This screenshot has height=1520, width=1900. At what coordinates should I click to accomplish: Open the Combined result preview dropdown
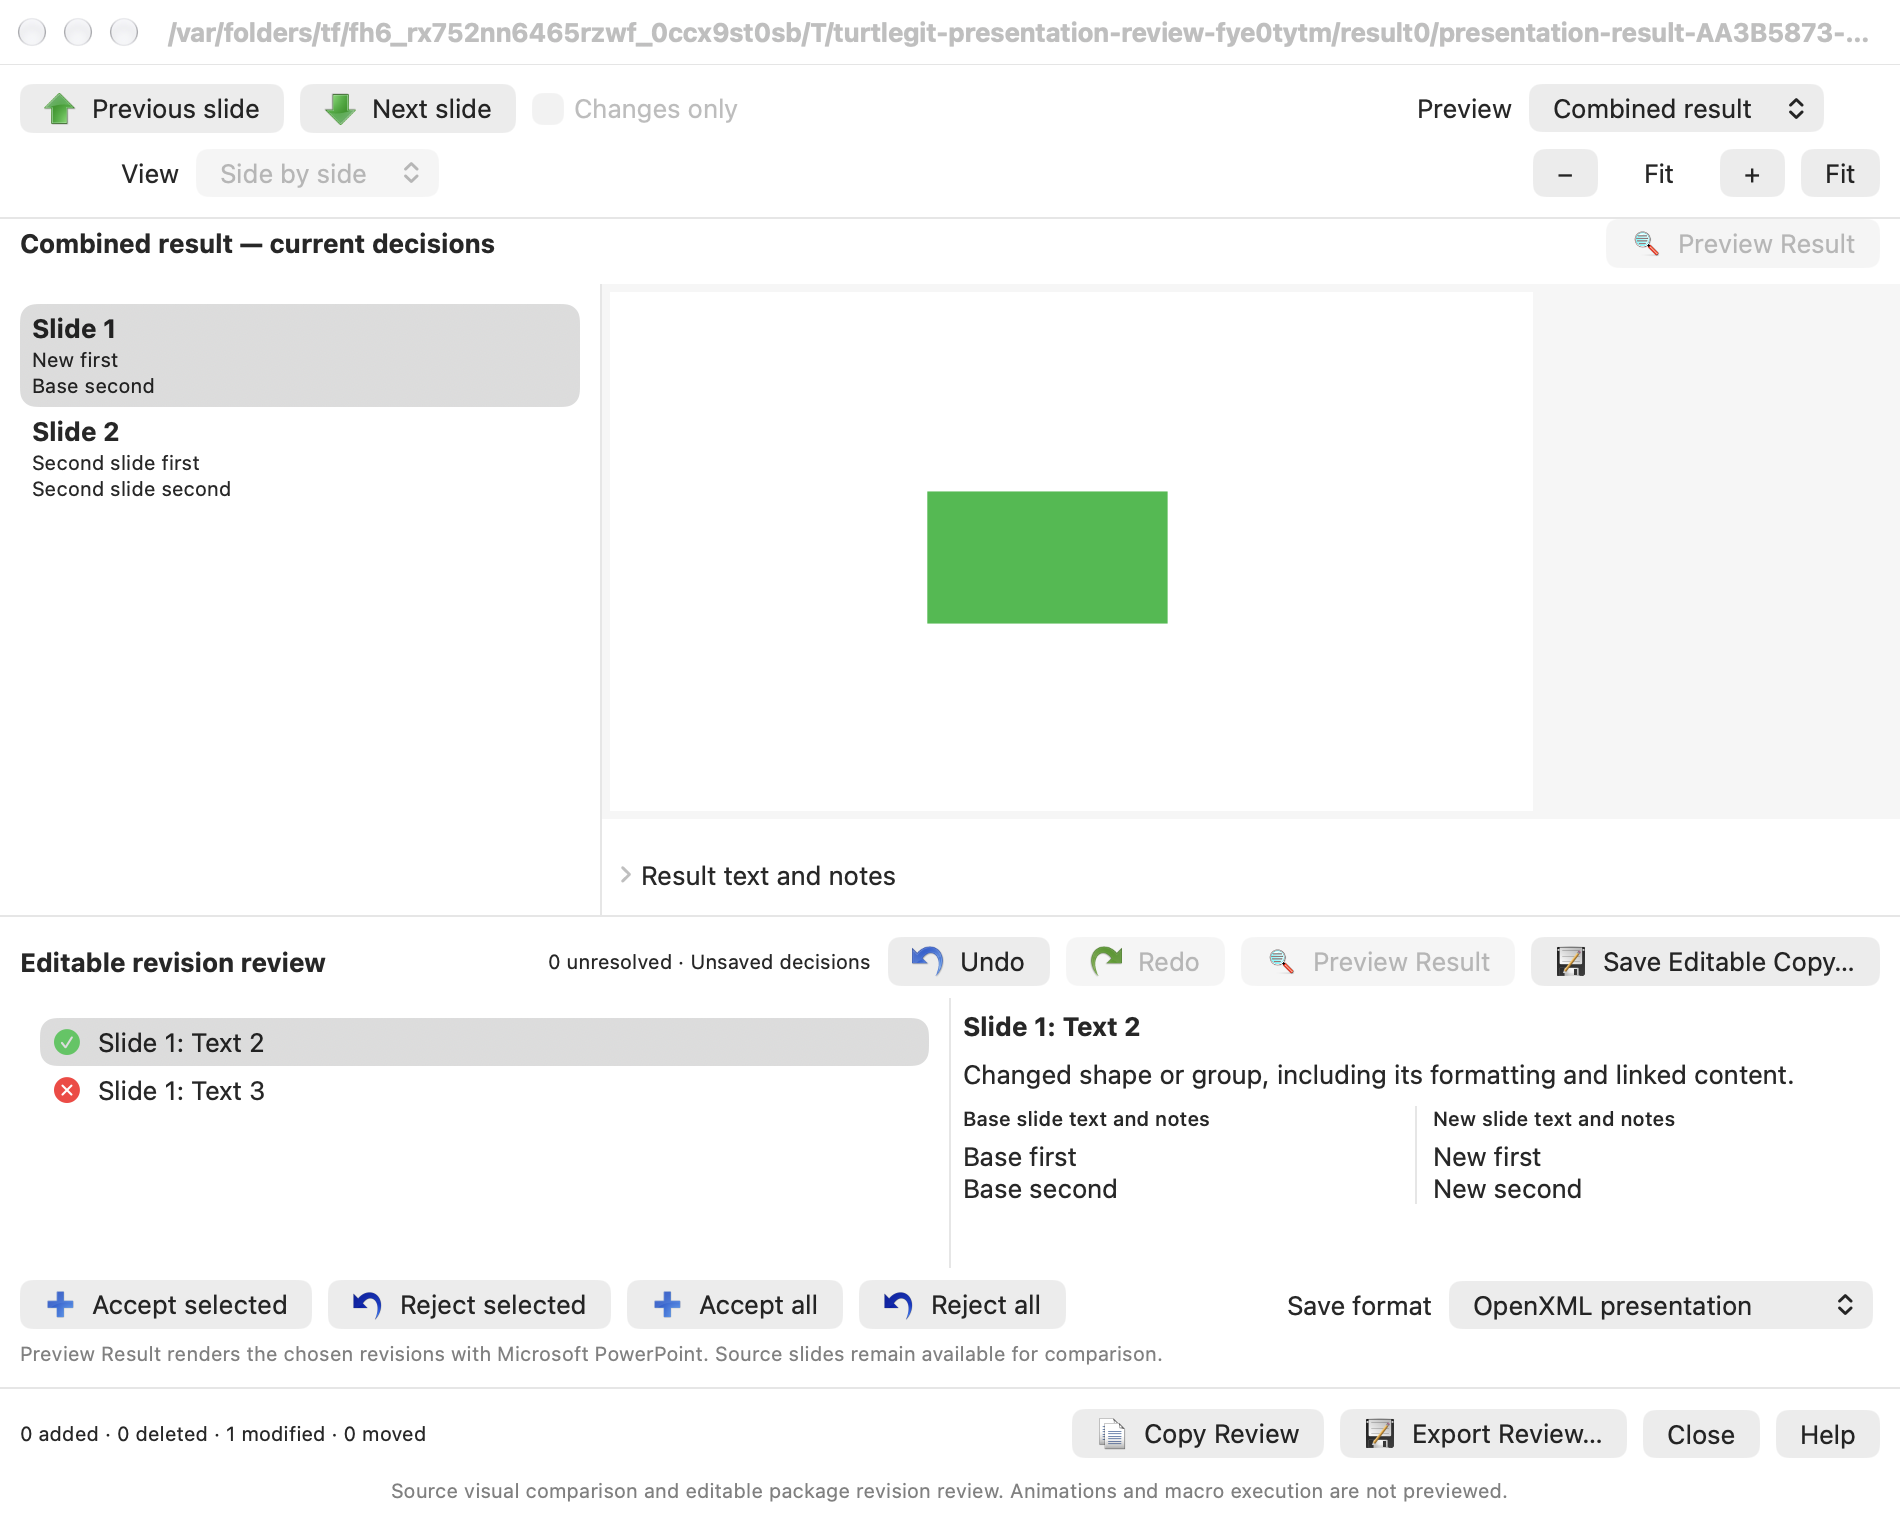1676,109
